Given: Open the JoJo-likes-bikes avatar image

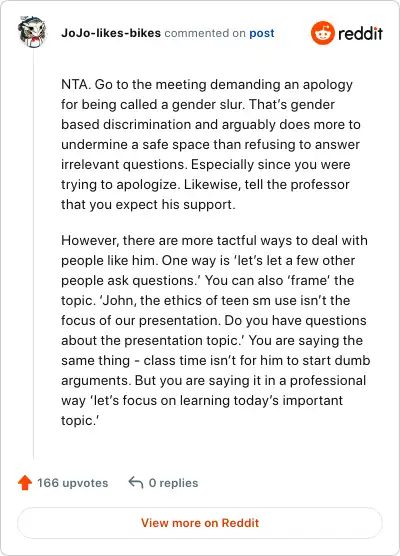Looking at the screenshot, I should (x=32, y=32).
